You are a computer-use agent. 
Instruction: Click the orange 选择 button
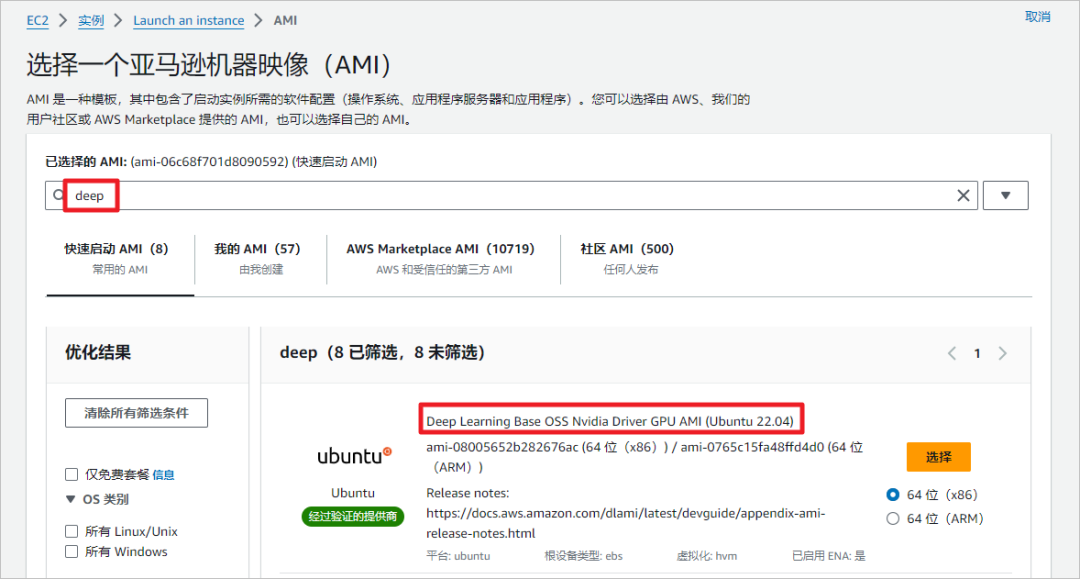[938, 456]
